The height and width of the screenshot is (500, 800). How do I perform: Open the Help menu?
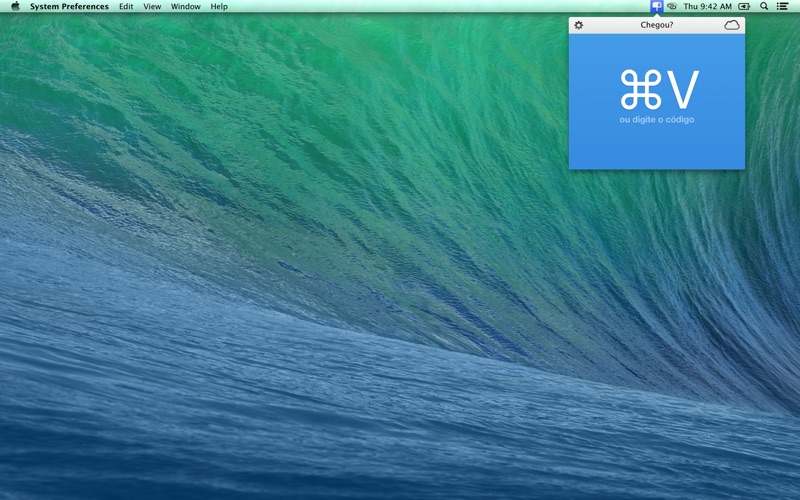point(219,7)
